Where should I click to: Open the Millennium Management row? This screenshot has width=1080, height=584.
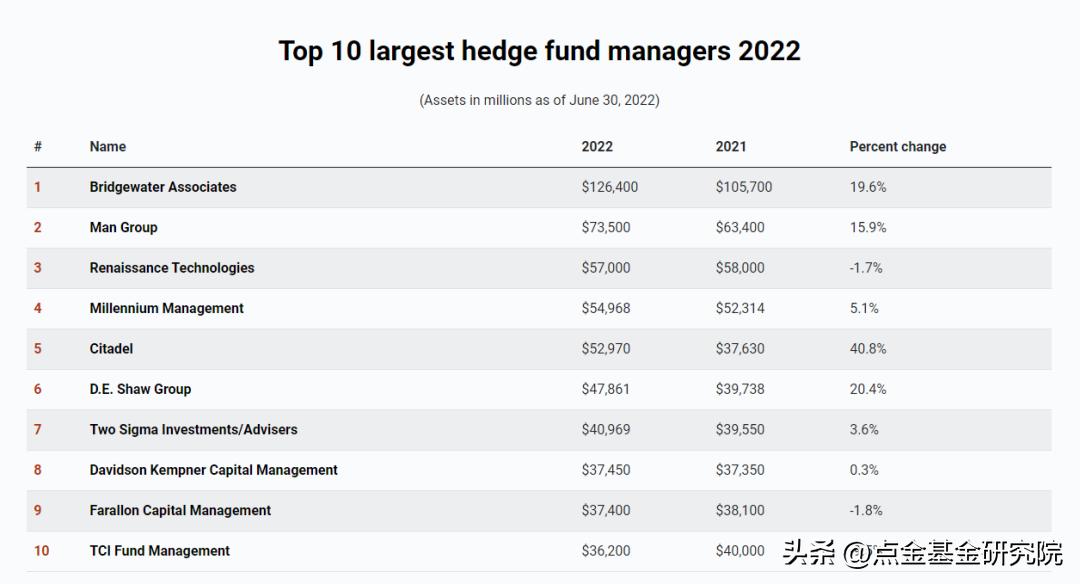[x=166, y=308]
